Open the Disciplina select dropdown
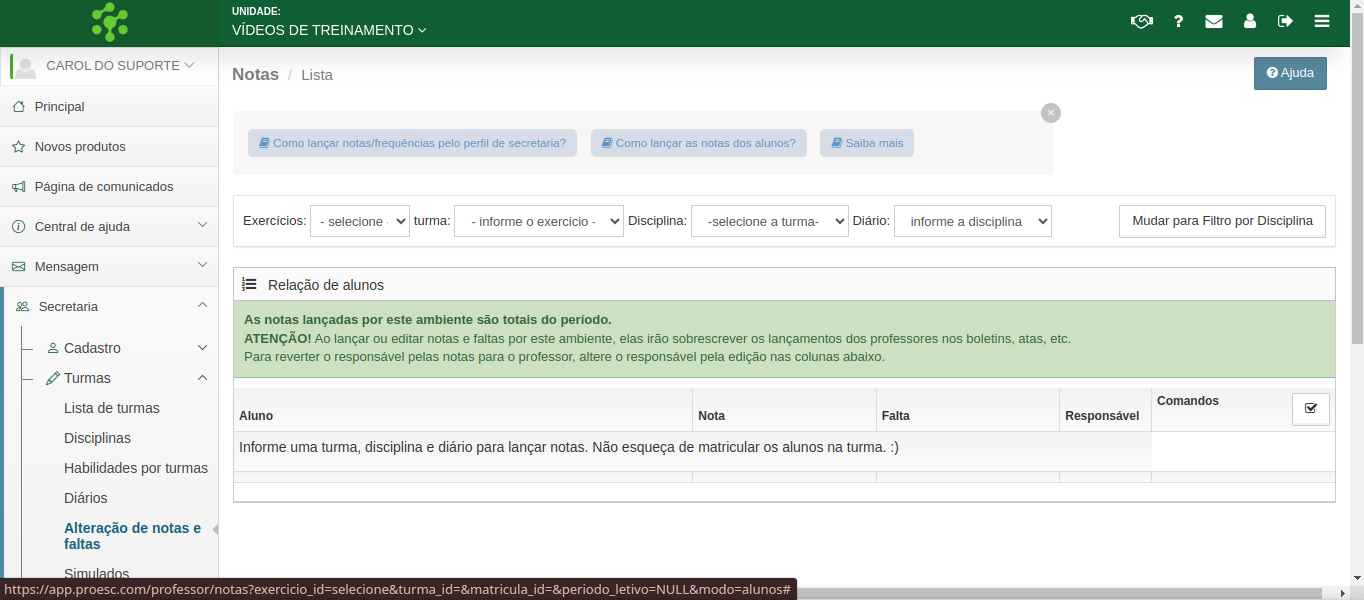The height and width of the screenshot is (600, 1364). (770, 221)
